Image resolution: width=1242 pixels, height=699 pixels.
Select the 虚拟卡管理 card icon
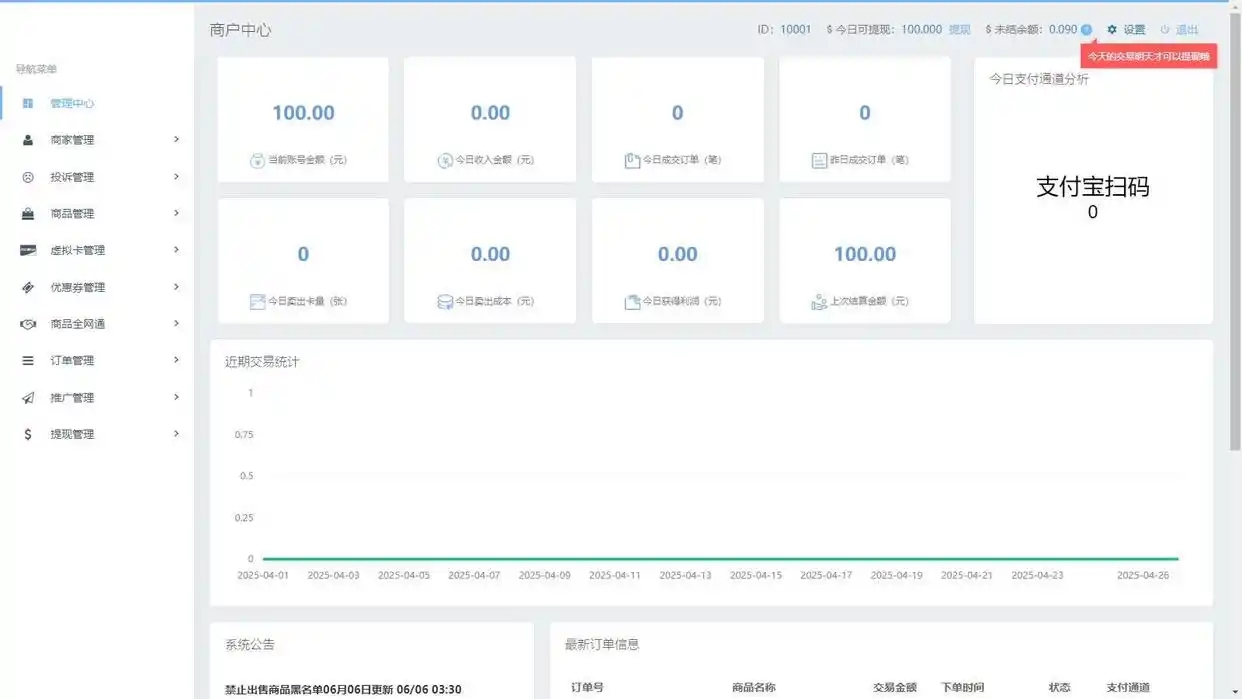pyautogui.click(x=27, y=250)
